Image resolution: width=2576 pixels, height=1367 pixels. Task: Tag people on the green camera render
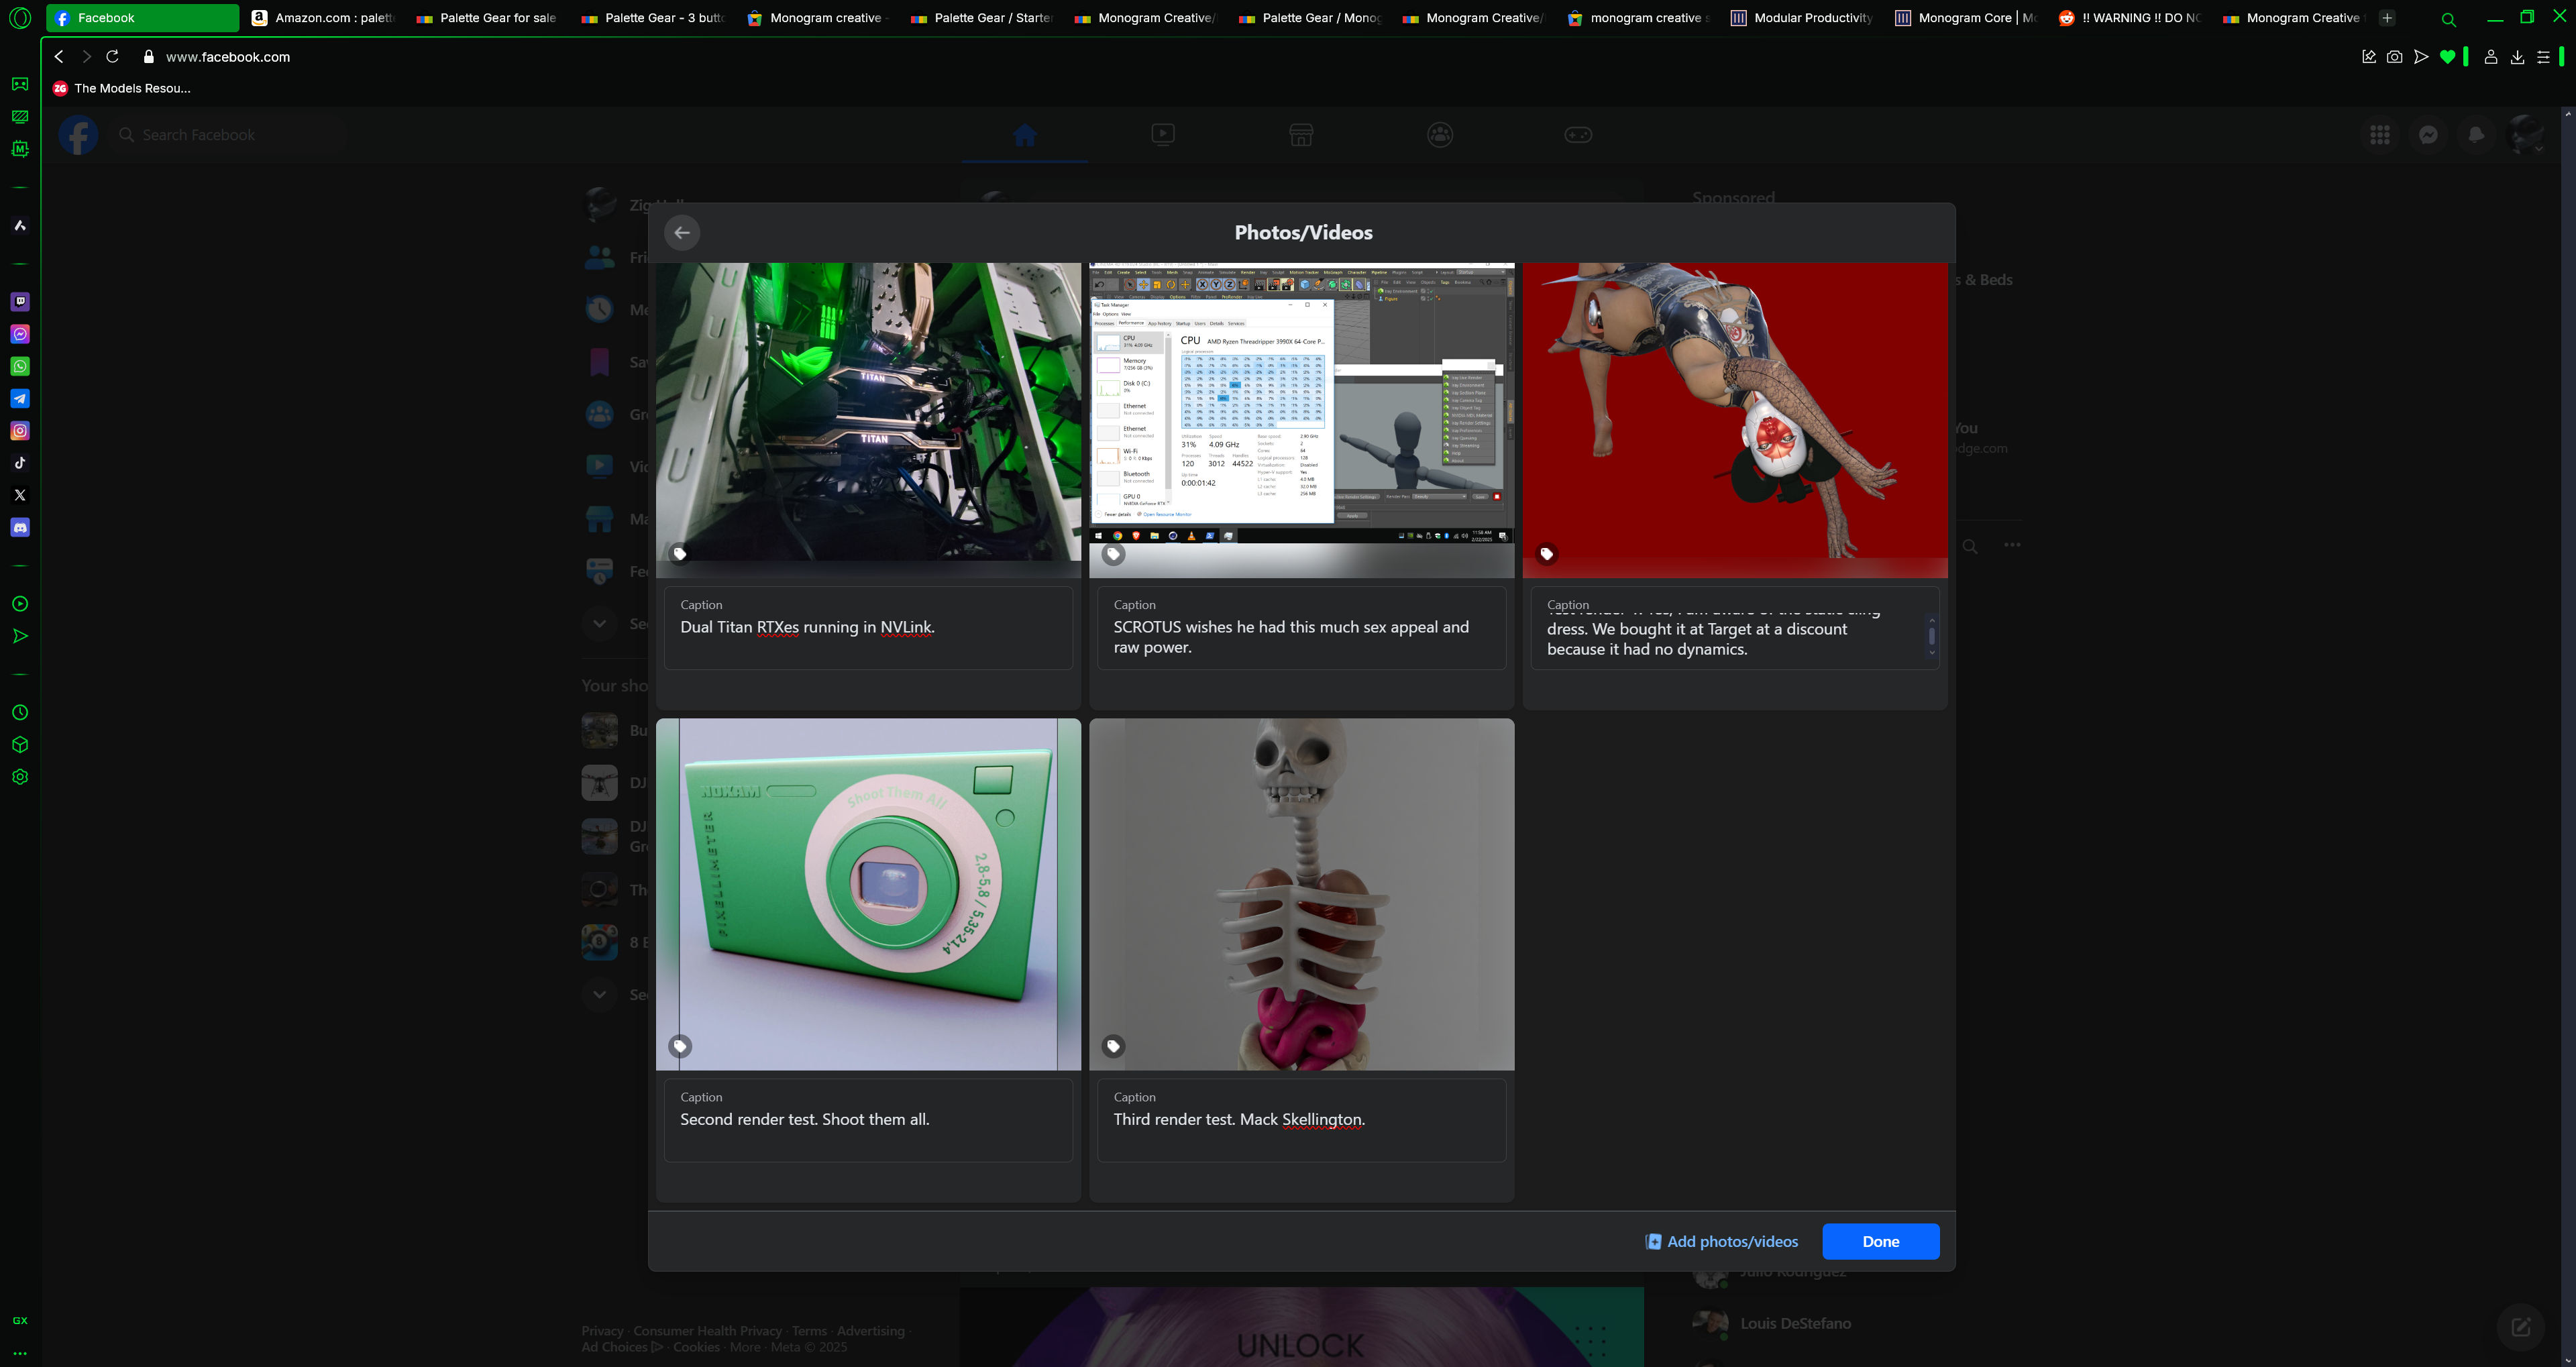[679, 1046]
